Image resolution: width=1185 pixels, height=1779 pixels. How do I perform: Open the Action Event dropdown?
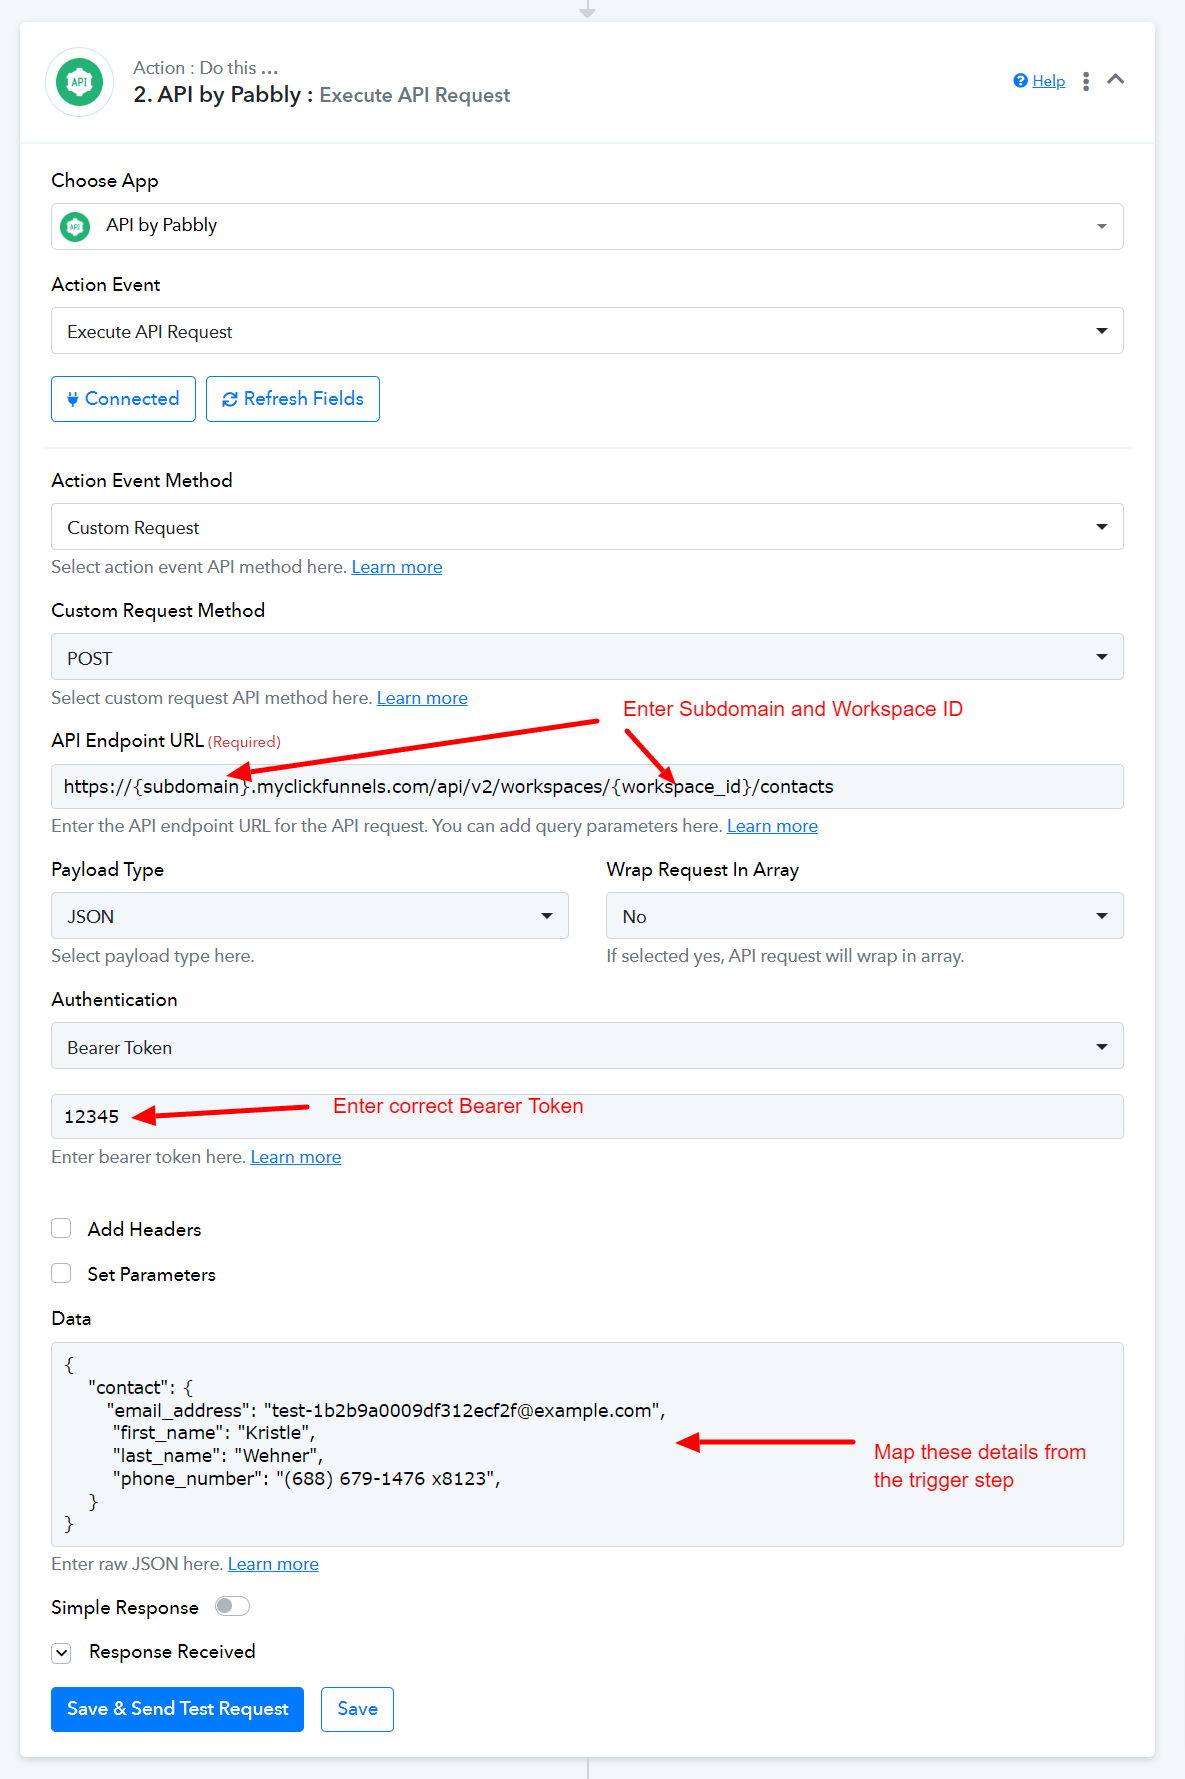pyautogui.click(x=587, y=331)
